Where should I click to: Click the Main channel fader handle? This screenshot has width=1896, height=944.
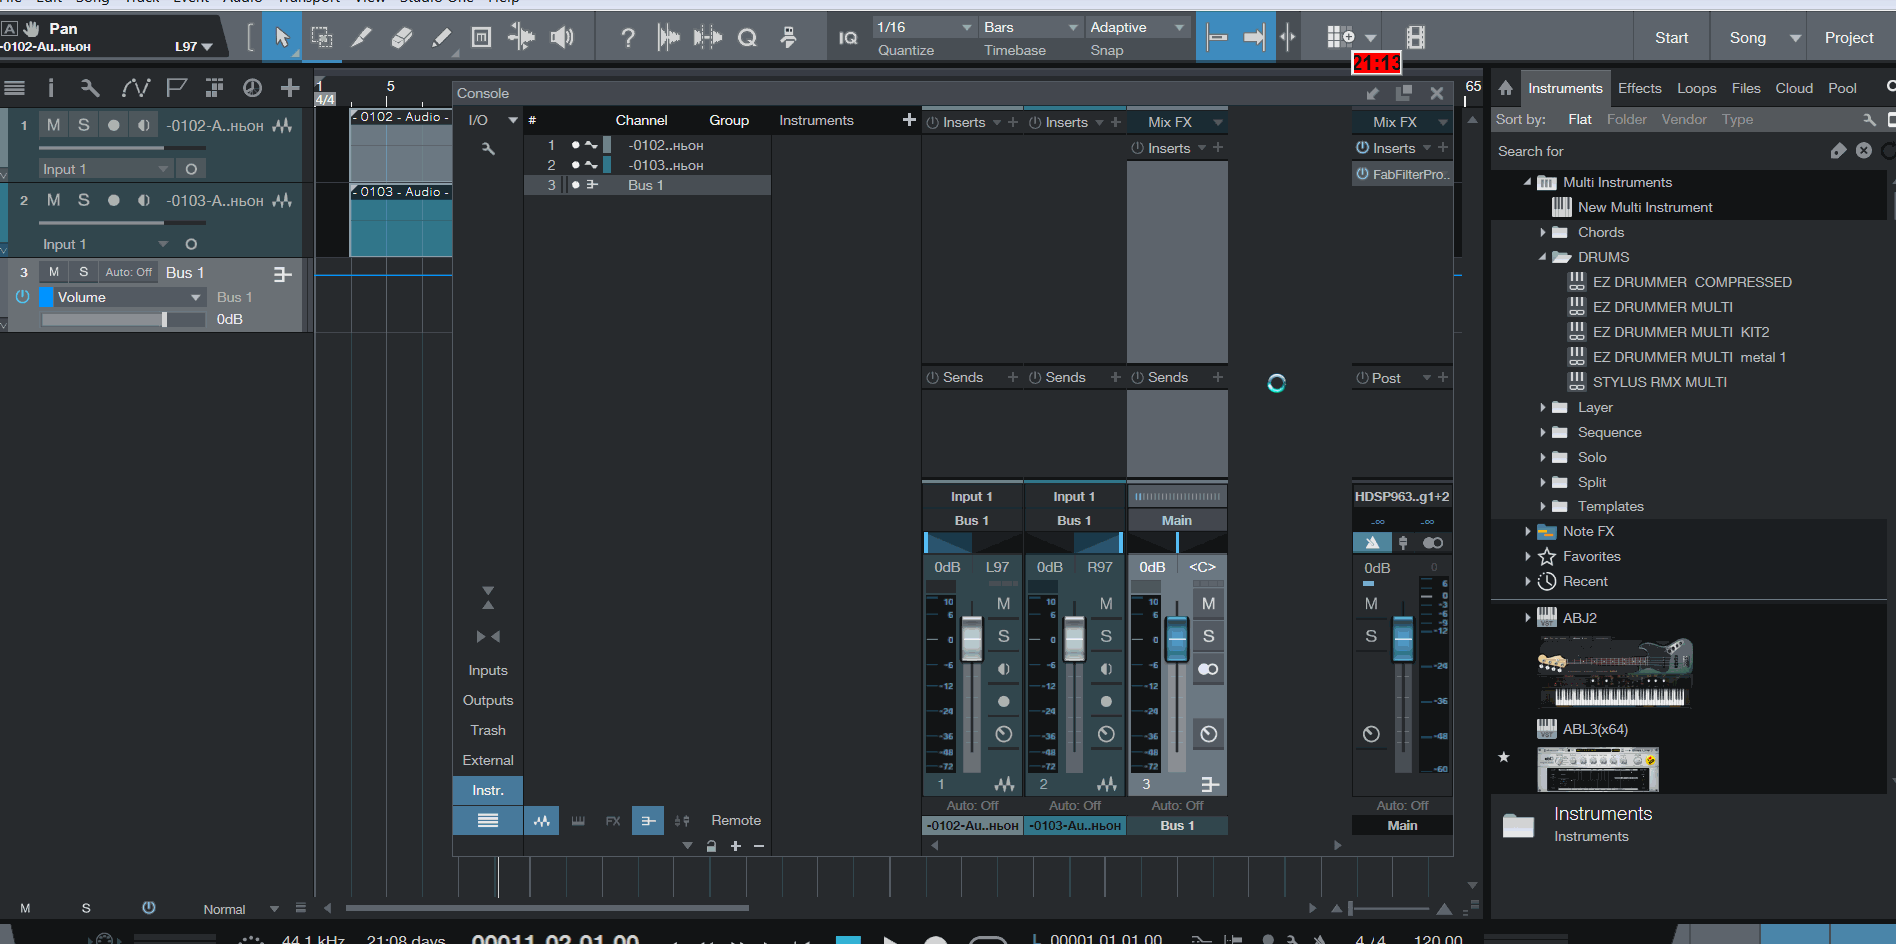pos(1403,640)
